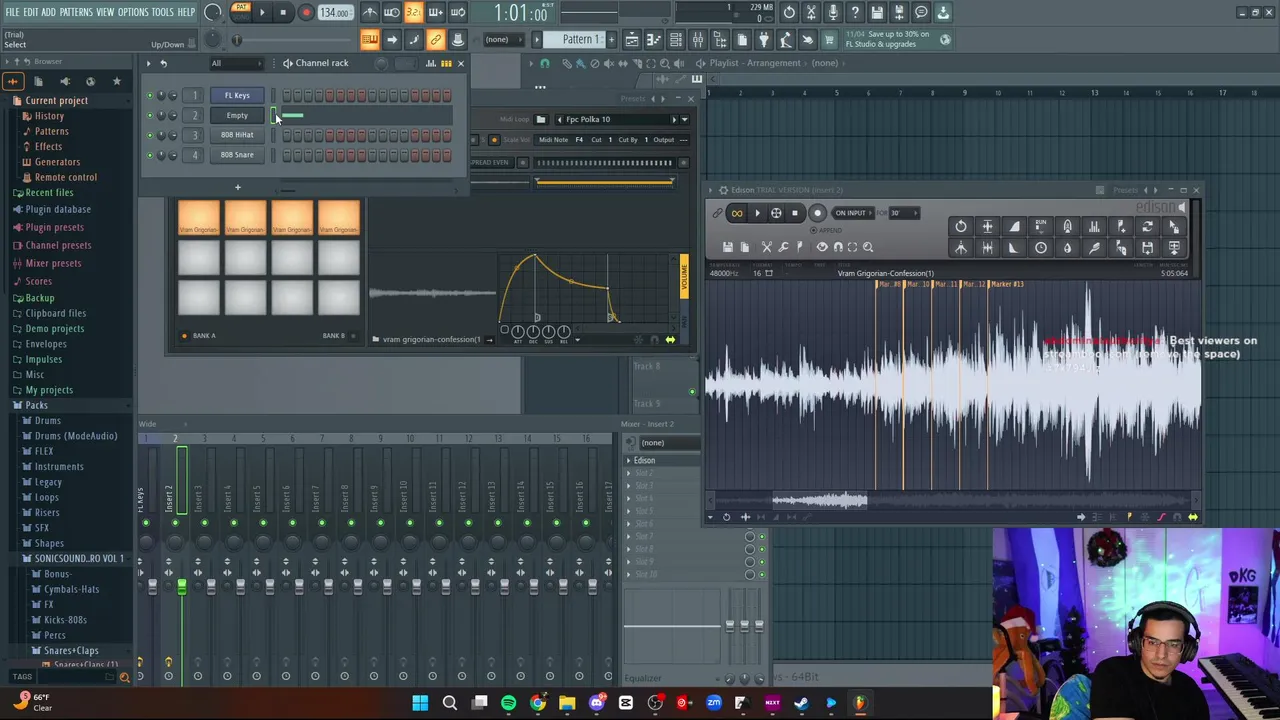Viewport: 1280px width, 720px height.
Task: Open the help question mark icon
Action: 855,13
